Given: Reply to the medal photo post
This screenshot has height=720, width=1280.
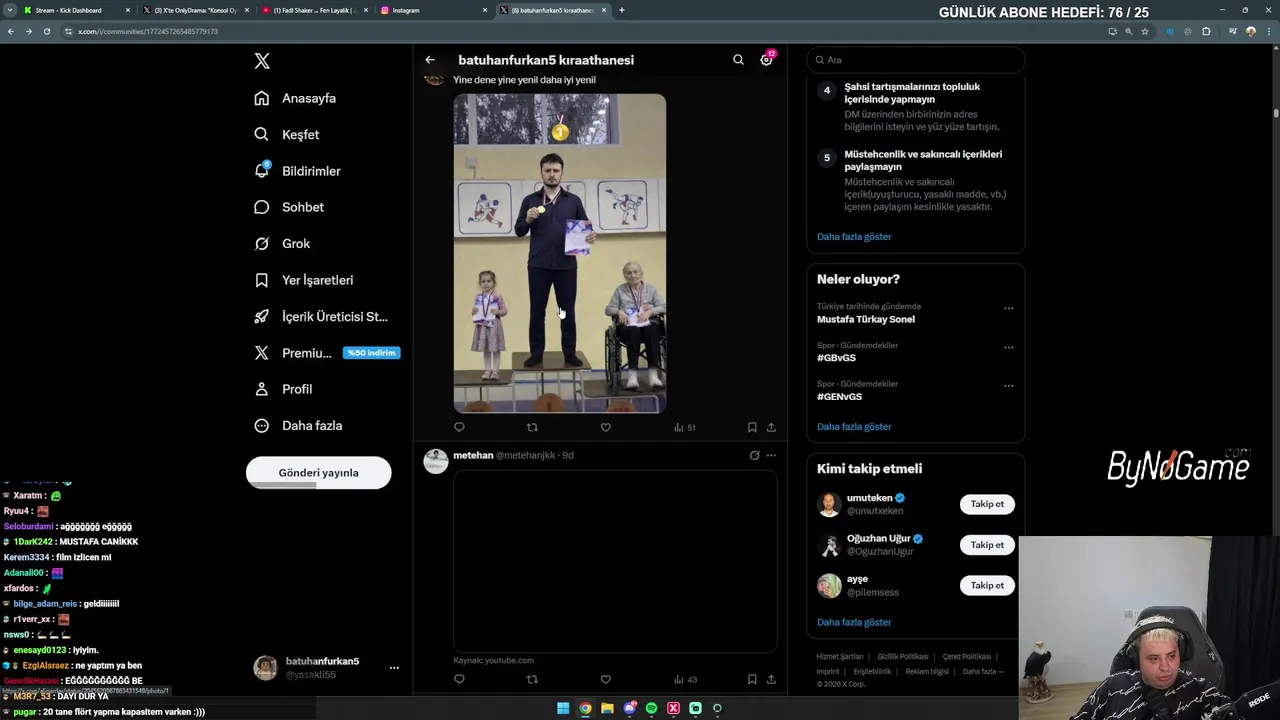Looking at the screenshot, I should [459, 427].
